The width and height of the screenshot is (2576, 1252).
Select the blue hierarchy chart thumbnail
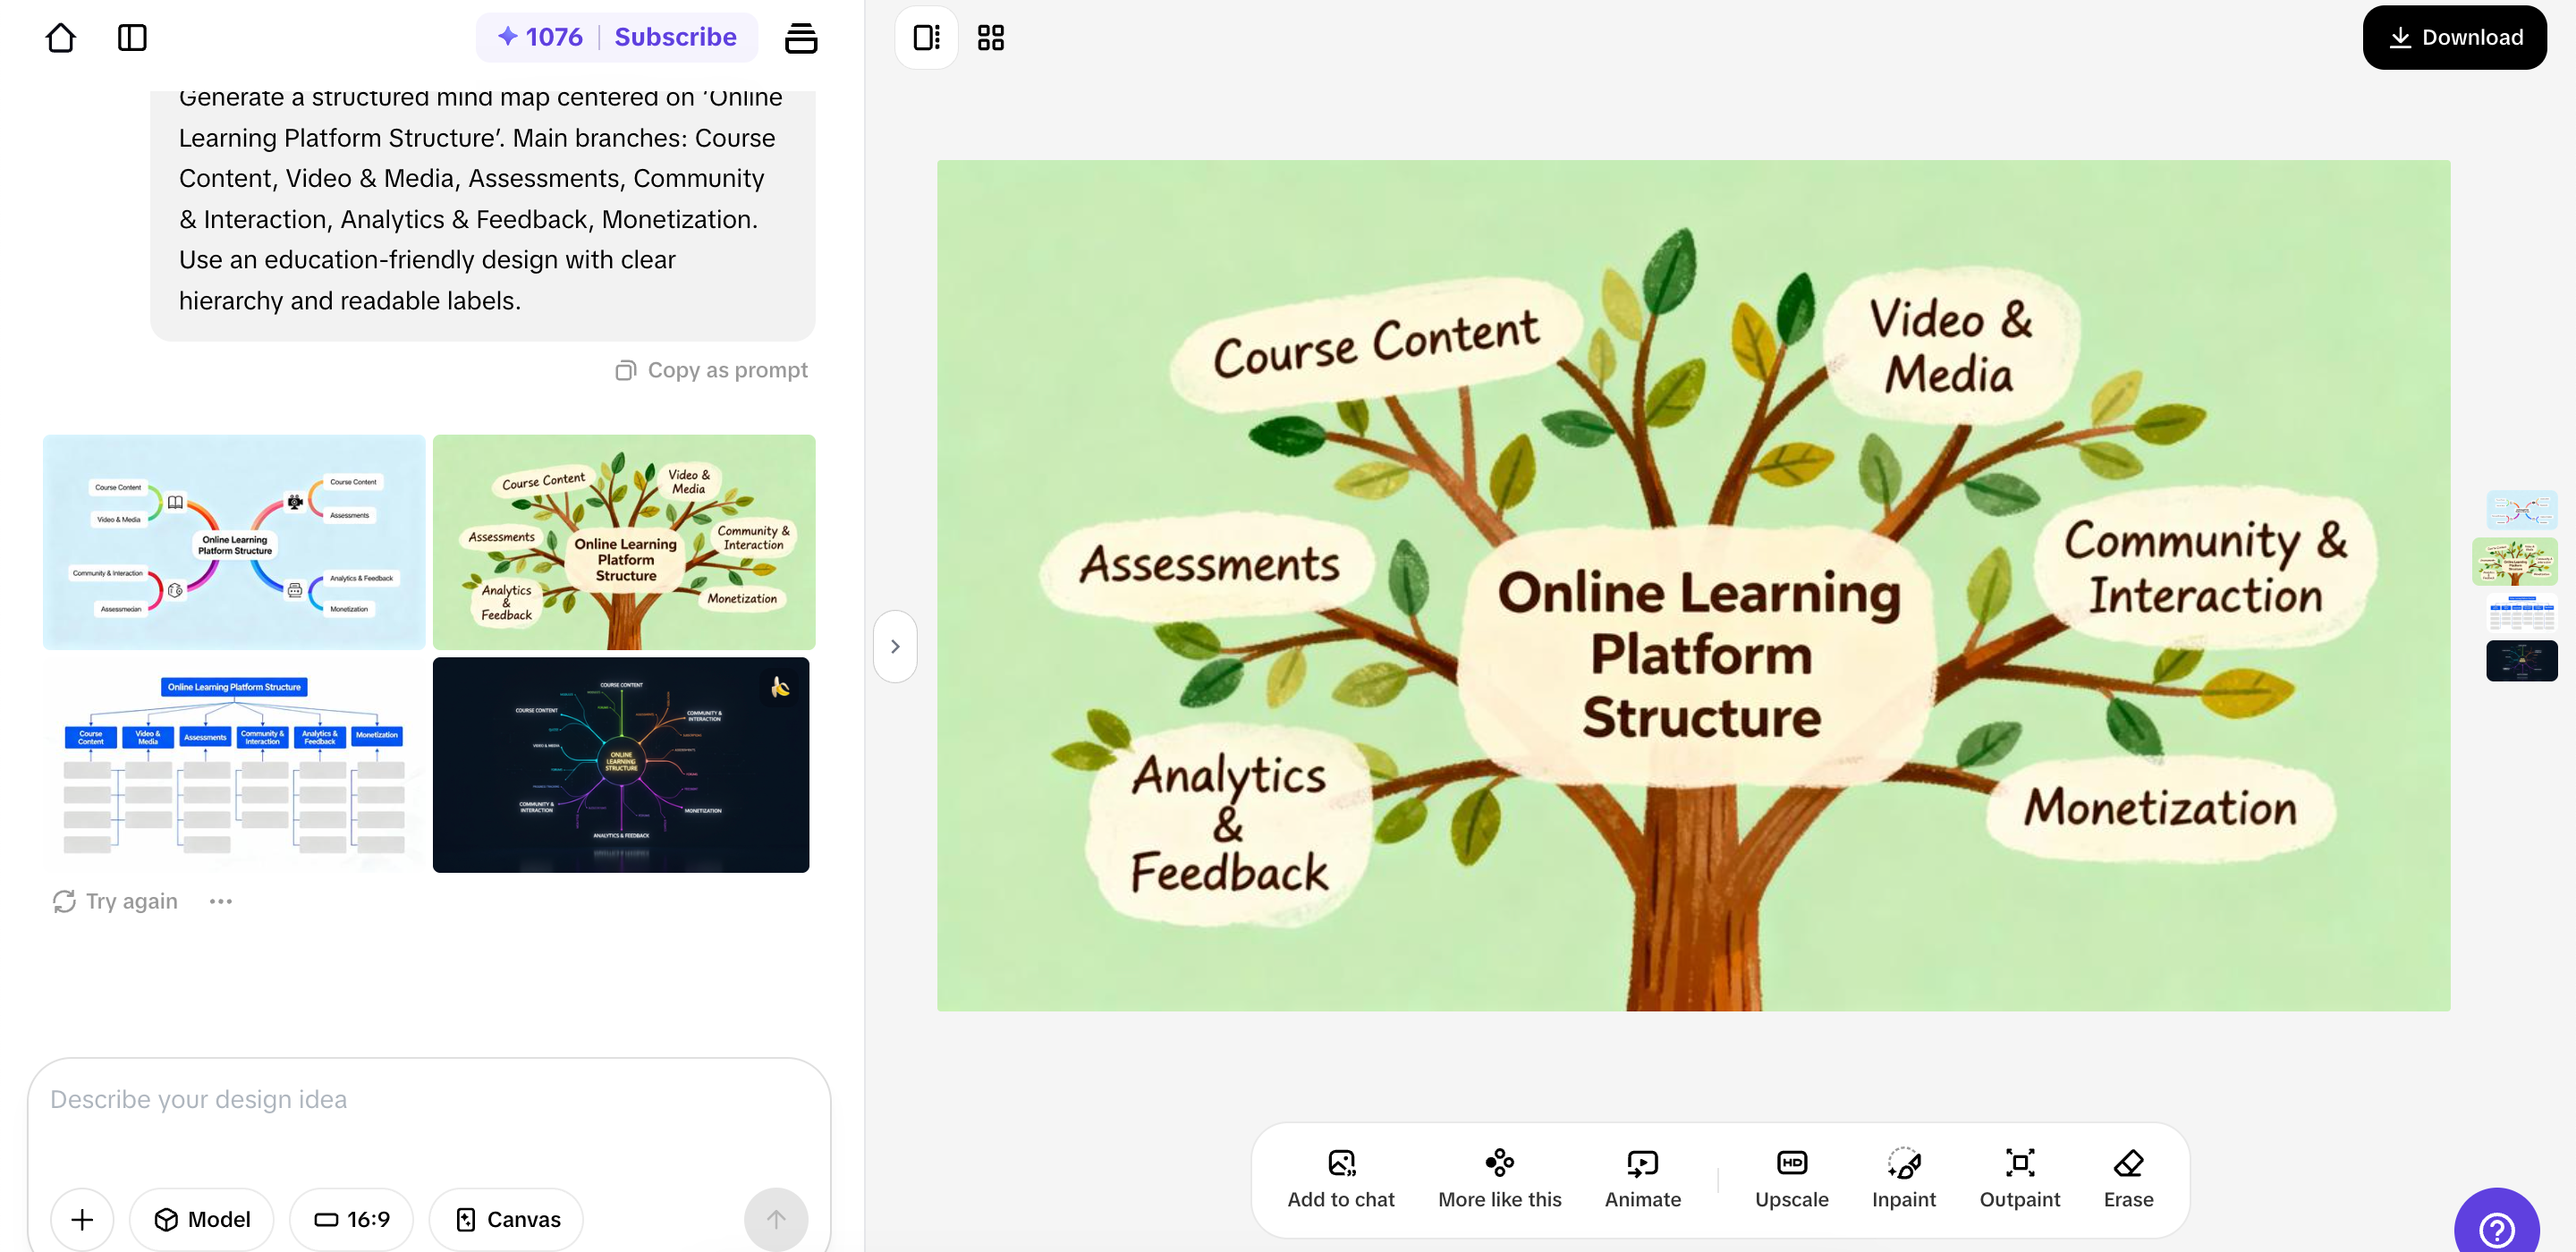point(234,765)
